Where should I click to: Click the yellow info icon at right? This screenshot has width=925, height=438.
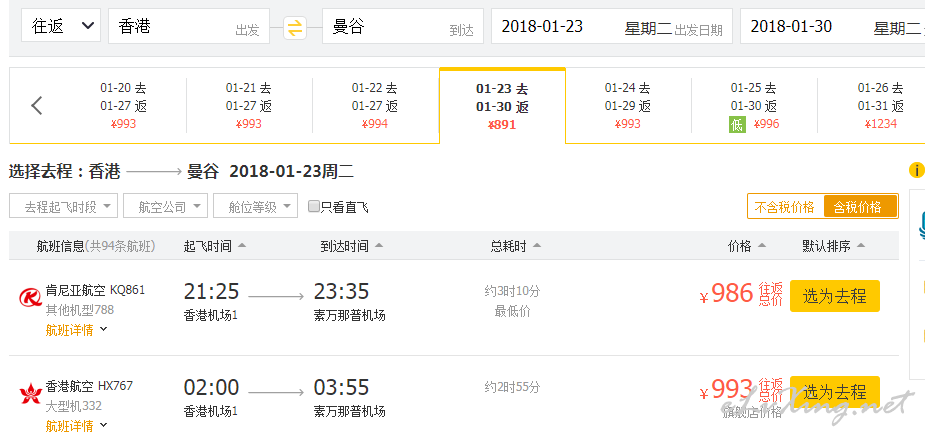[x=917, y=171]
